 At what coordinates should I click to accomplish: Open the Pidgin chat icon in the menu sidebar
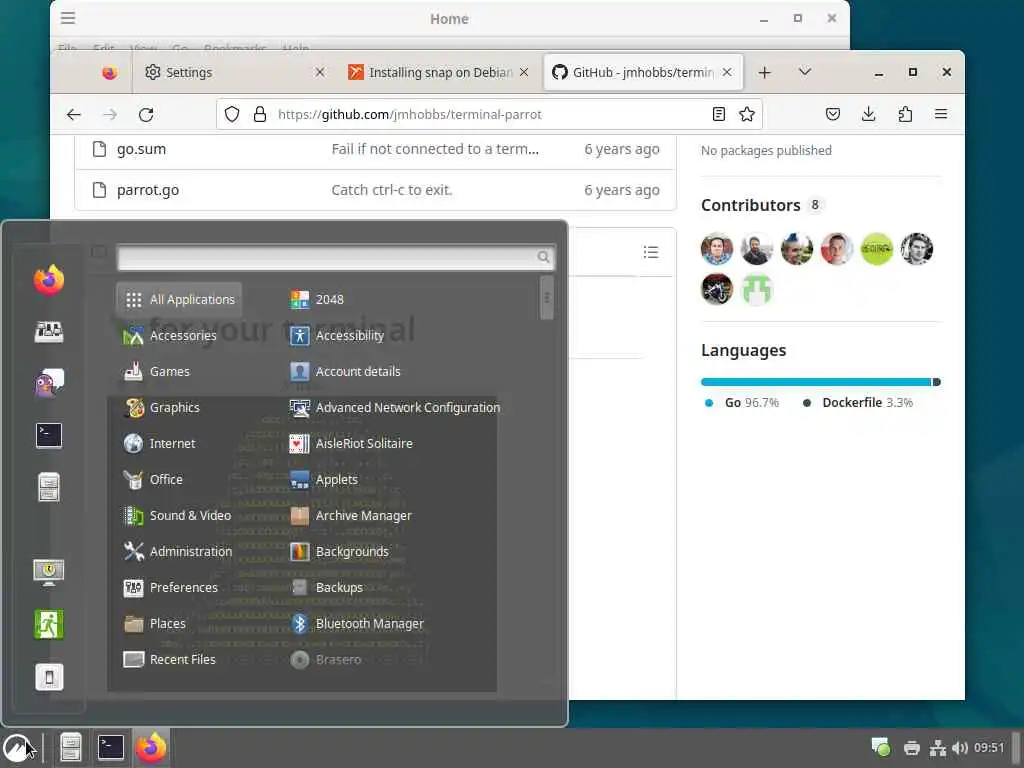tap(49, 383)
